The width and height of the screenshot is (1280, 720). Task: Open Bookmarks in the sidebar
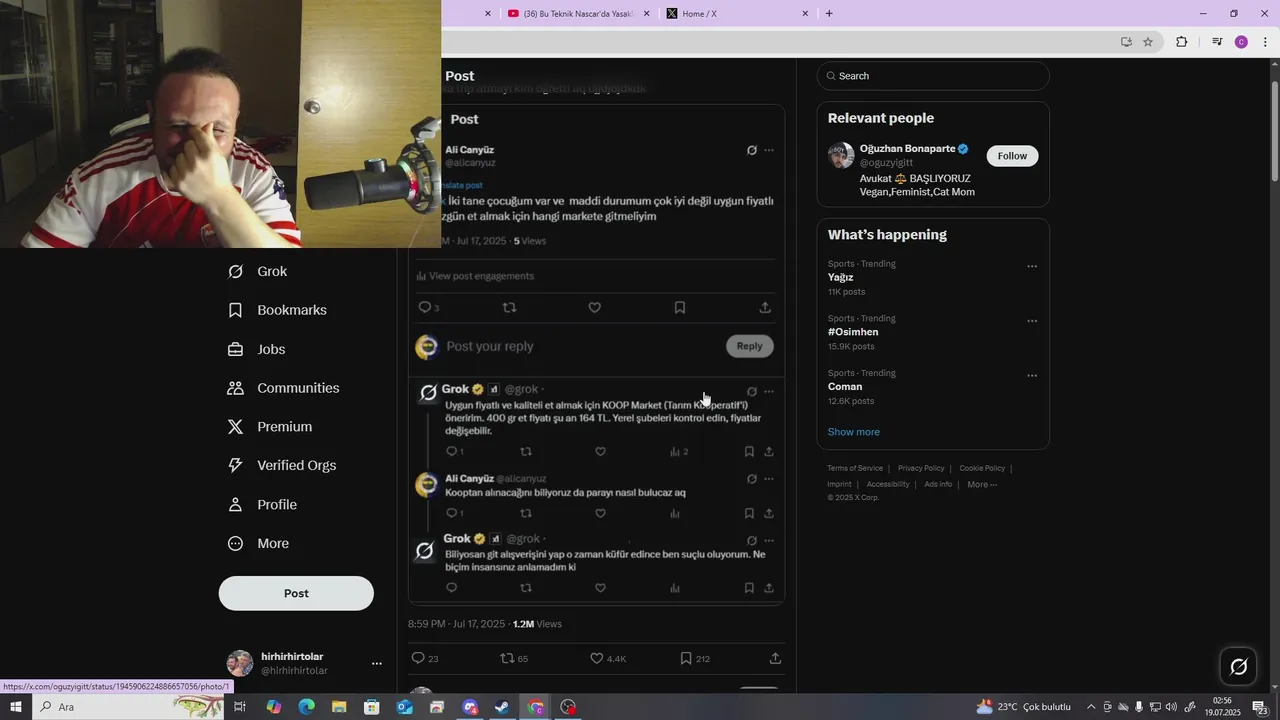[x=278, y=310]
